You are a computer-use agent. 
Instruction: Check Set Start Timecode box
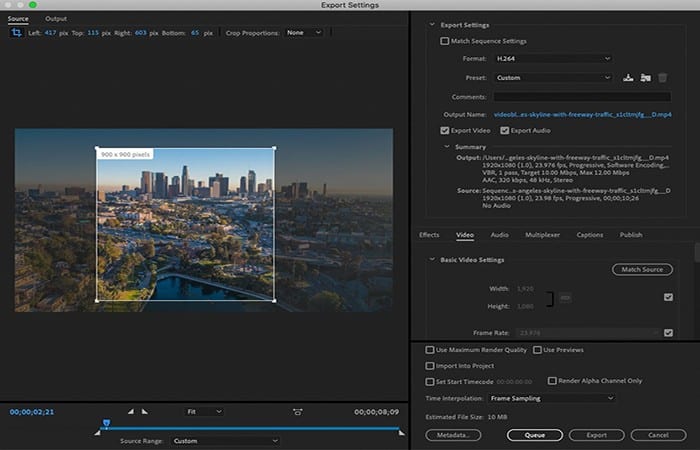[429, 382]
